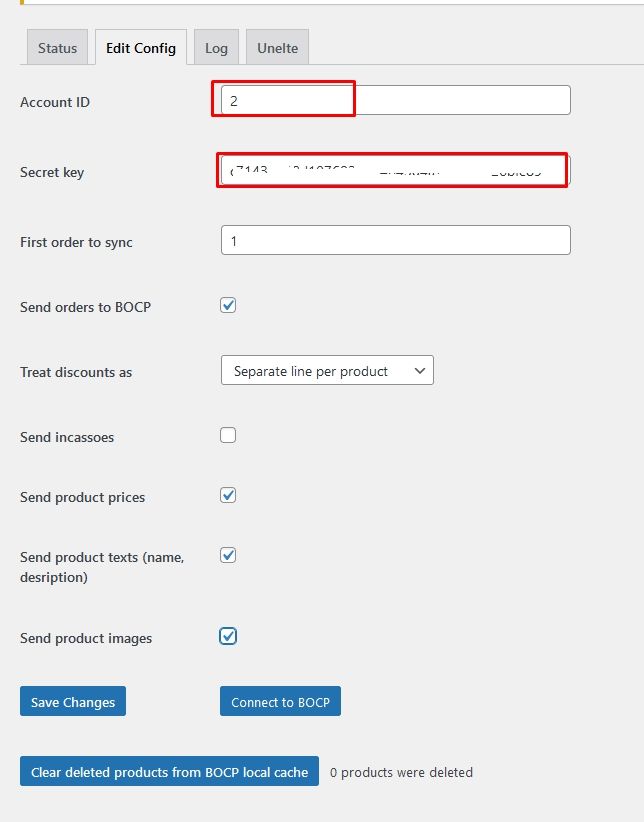Click the Send product images label
Screen dimensions: 644x822
click(x=86, y=638)
